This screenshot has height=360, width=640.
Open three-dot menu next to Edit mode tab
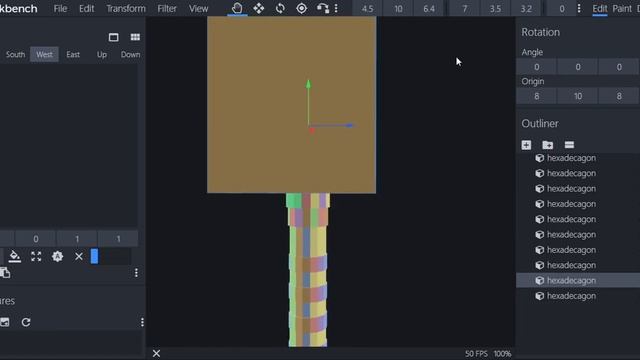click(579, 8)
